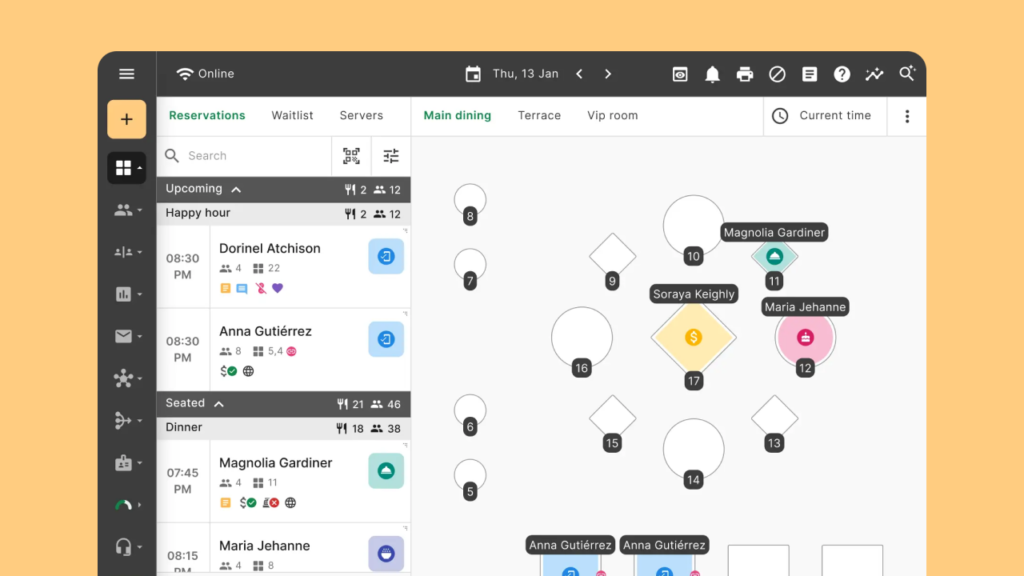The image size is (1024, 576).
Task: Open the analytics trend line icon
Action: point(874,74)
